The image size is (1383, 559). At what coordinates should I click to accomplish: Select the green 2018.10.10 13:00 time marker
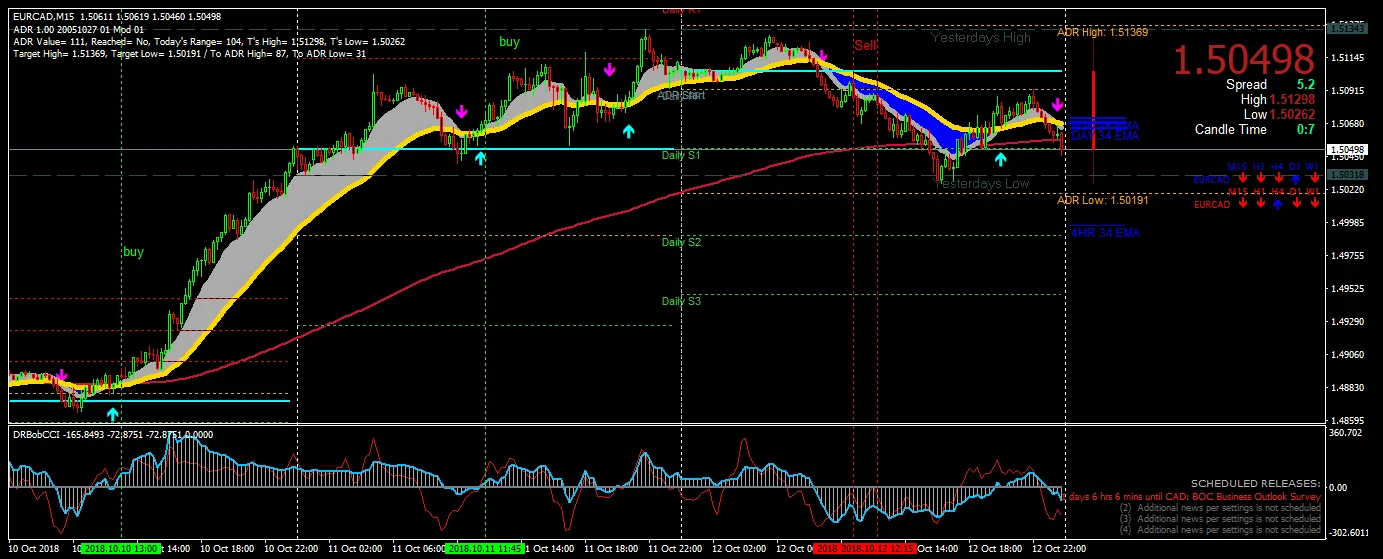pyautogui.click(x=120, y=549)
